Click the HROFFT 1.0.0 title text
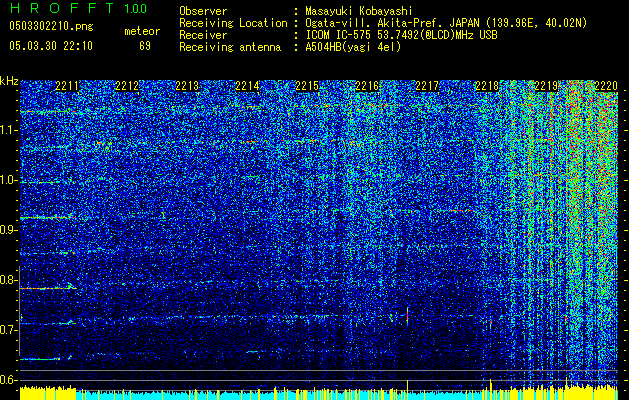This screenshot has height=400, width=629. point(79,8)
